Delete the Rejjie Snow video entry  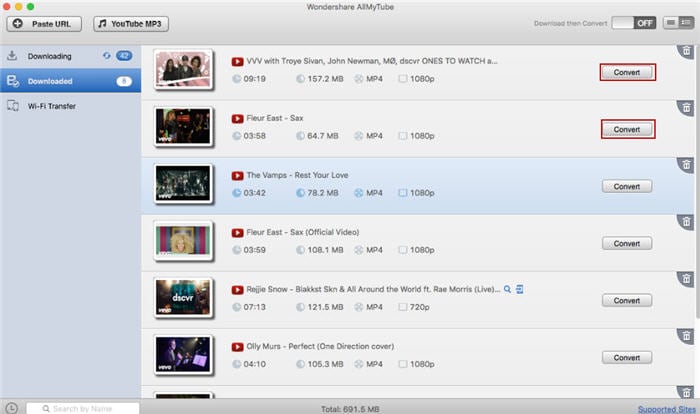(687, 279)
